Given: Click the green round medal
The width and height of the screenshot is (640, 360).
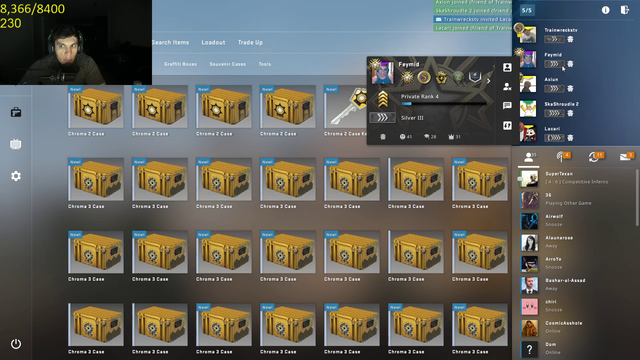Looking at the screenshot, I should coord(458,77).
